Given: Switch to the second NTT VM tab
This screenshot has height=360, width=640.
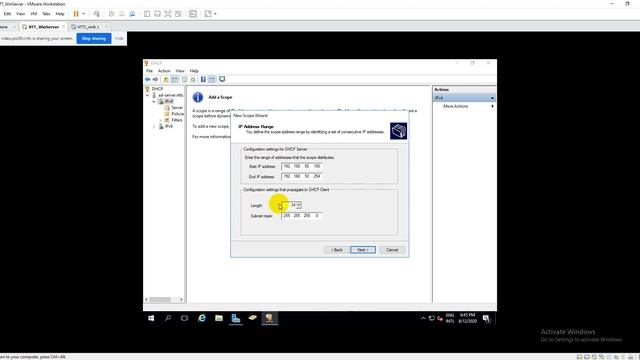Looking at the screenshot, I should point(89,27).
